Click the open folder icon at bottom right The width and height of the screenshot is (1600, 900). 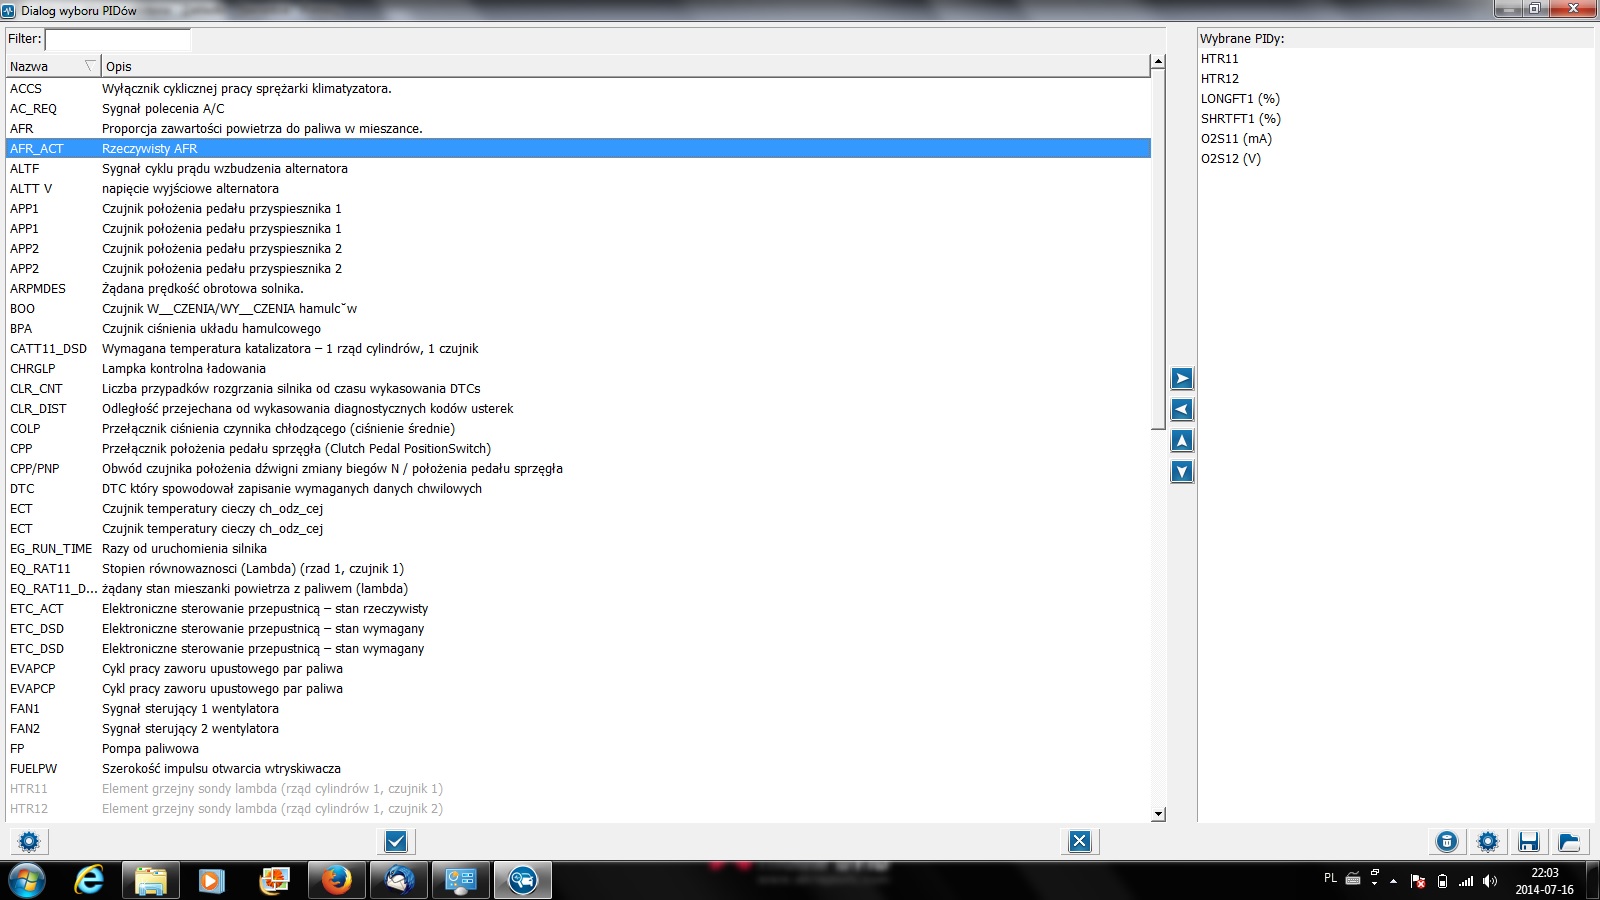tap(1569, 841)
